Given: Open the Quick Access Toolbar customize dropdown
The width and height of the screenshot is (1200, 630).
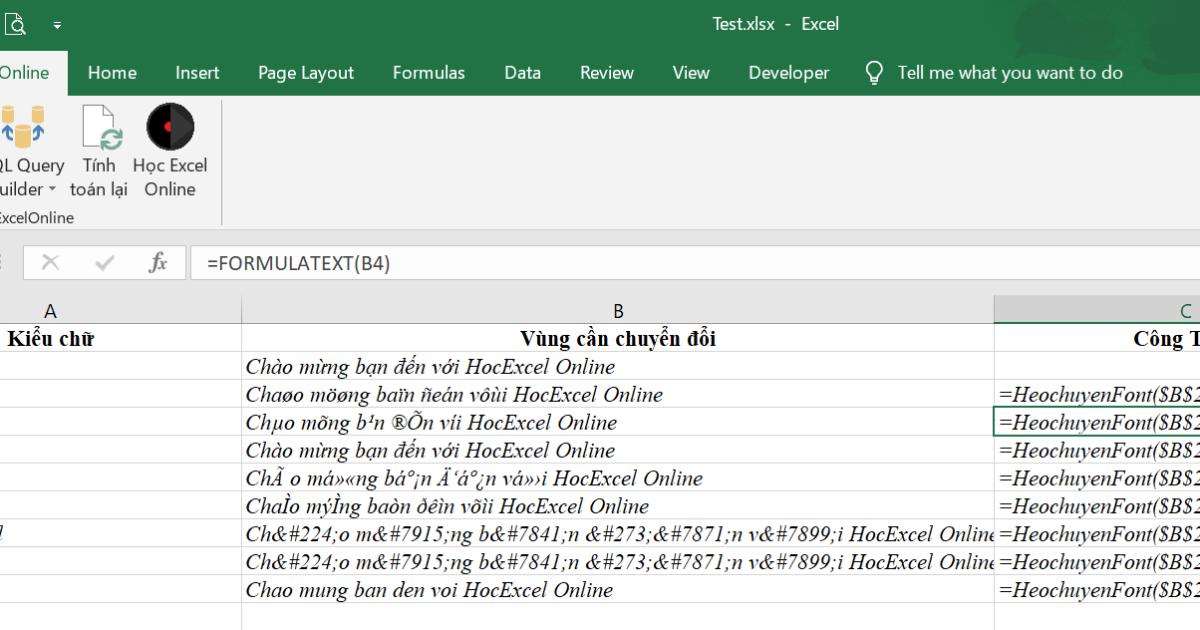Looking at the screenshot, I should coord(57,23).
